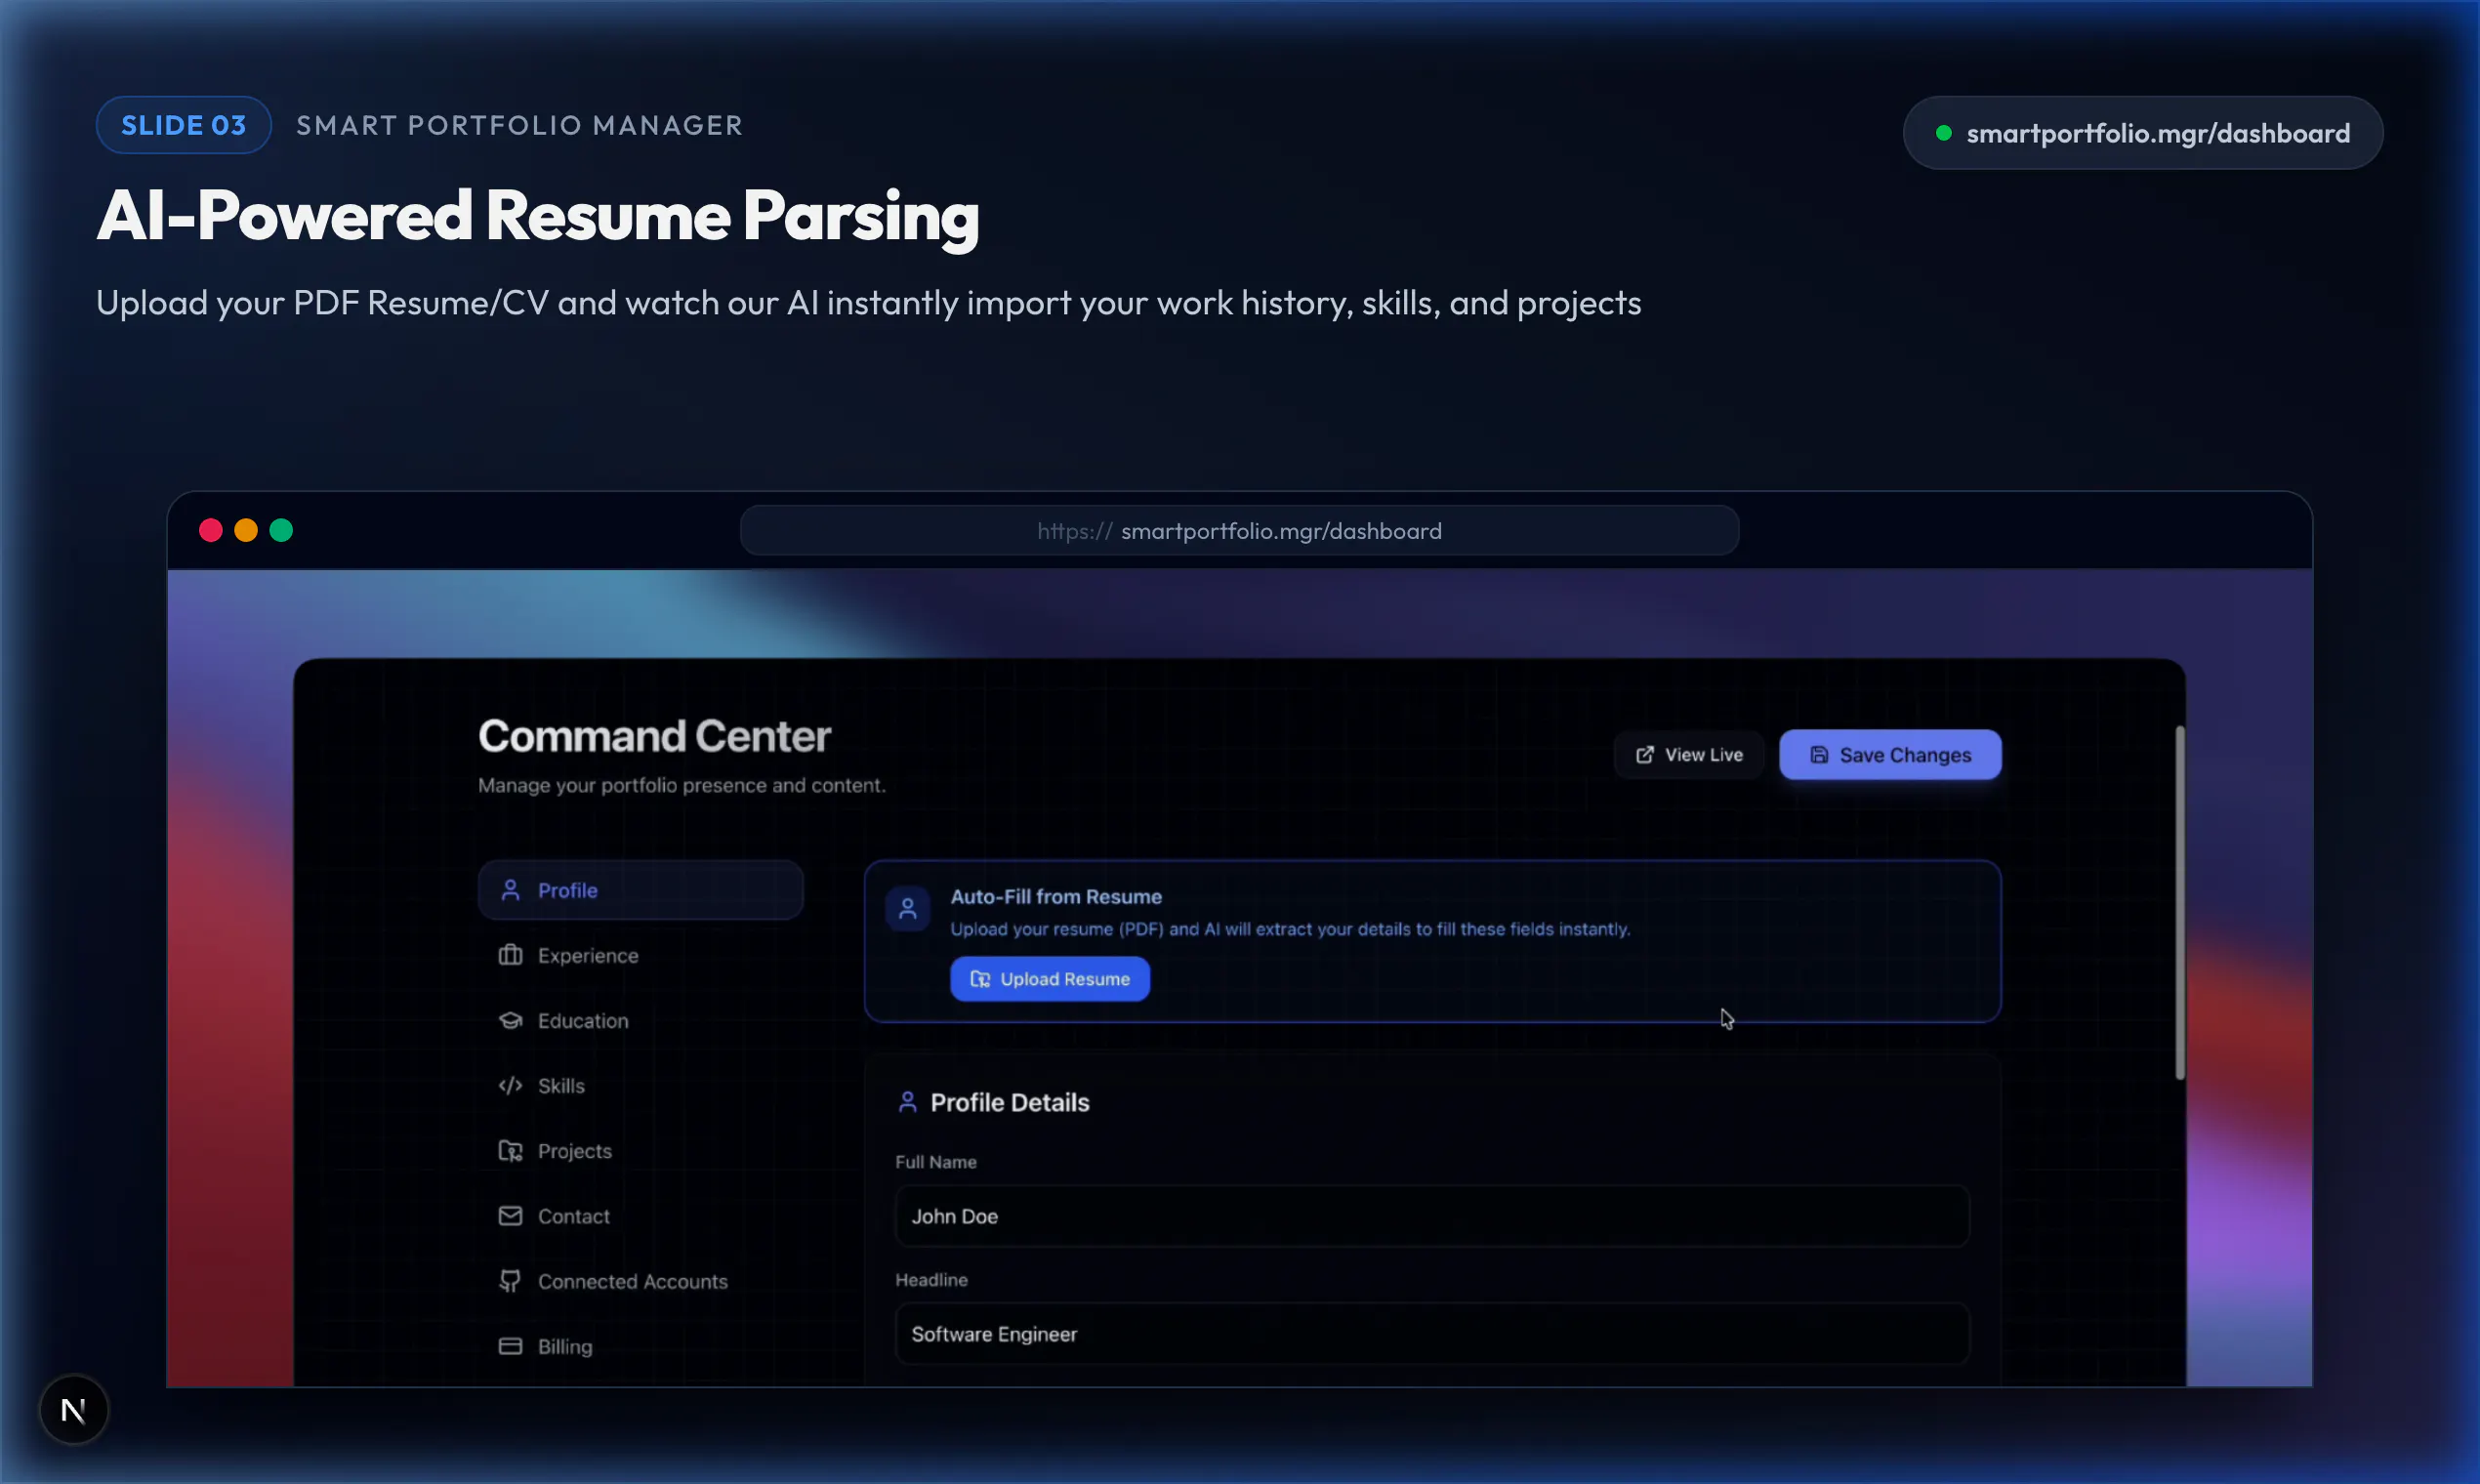2480x1484 pixels.
Task: Open the Projects section
Action: (640, 1151)
